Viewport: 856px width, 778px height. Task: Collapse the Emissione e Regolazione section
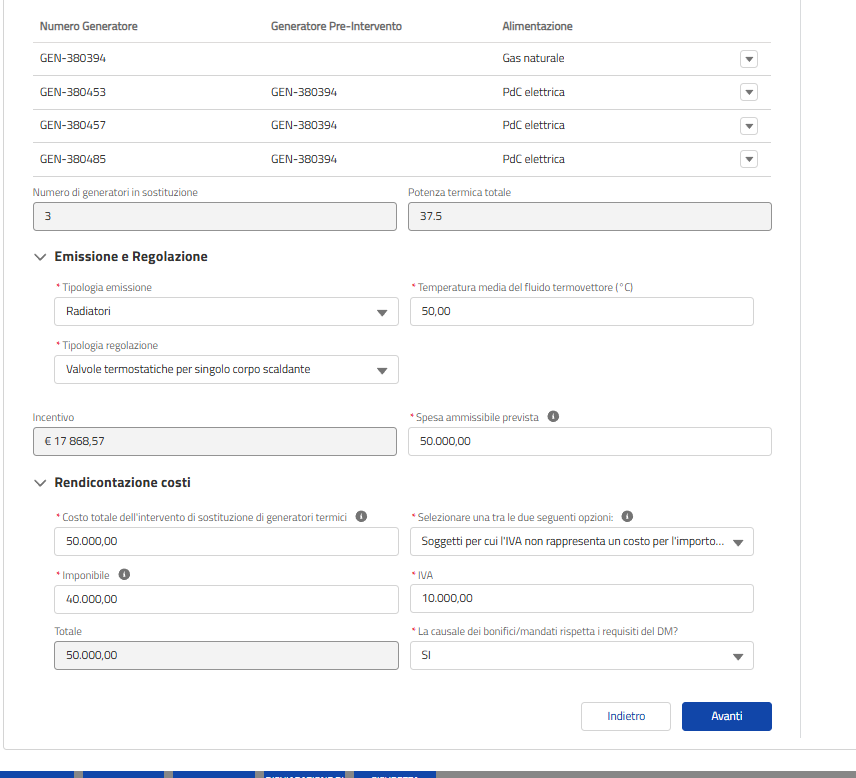pyautogui.click(x=40, y=257)
